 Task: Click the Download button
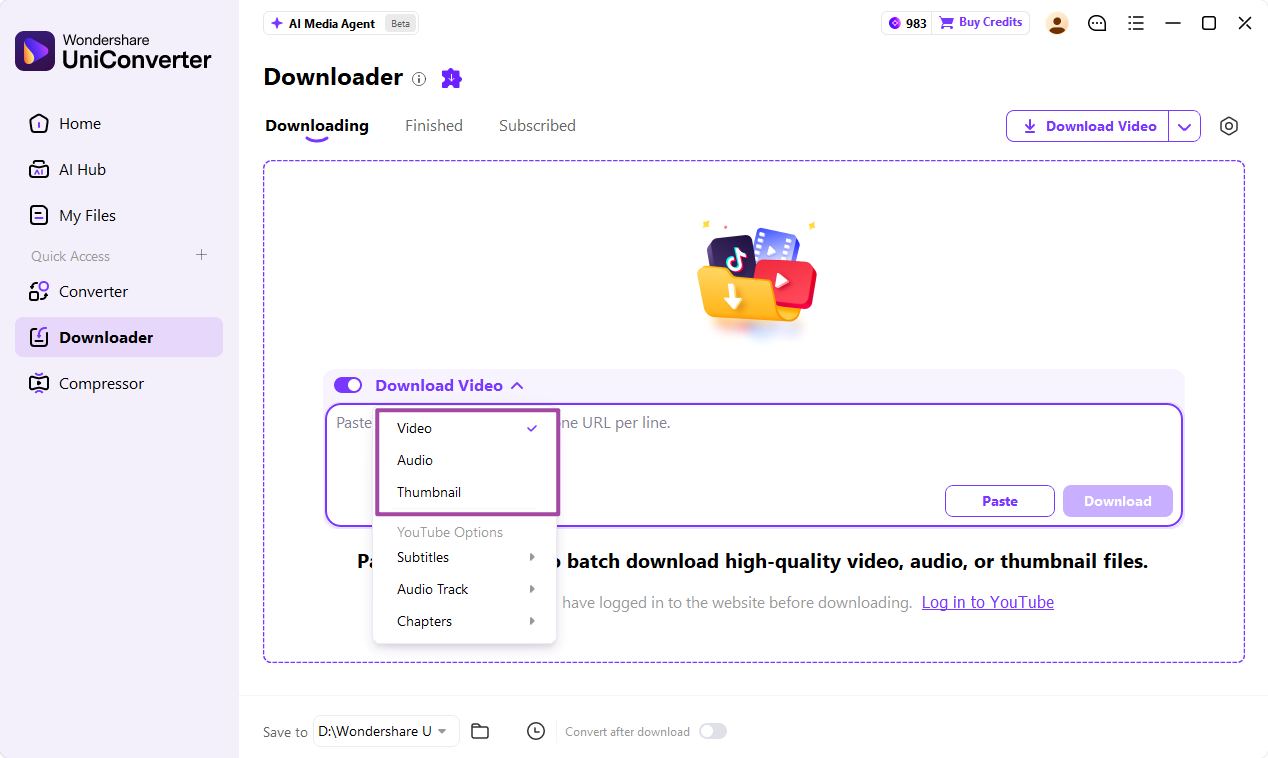click(x=1118, y=501)
